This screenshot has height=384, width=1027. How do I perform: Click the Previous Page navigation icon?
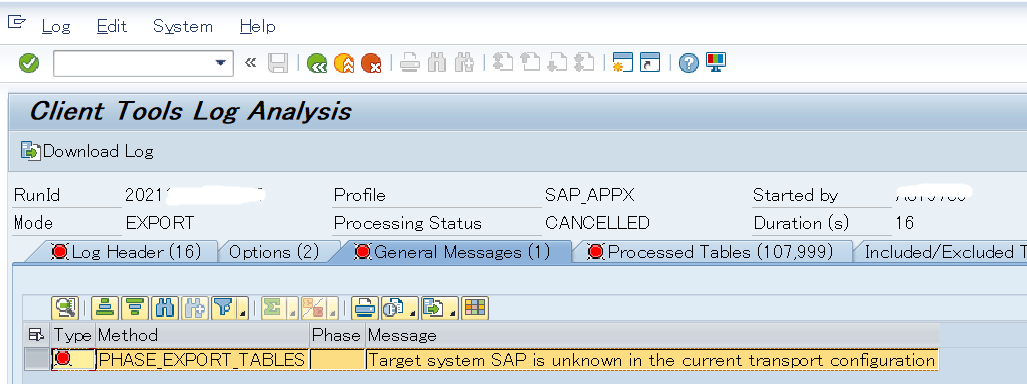530,63
